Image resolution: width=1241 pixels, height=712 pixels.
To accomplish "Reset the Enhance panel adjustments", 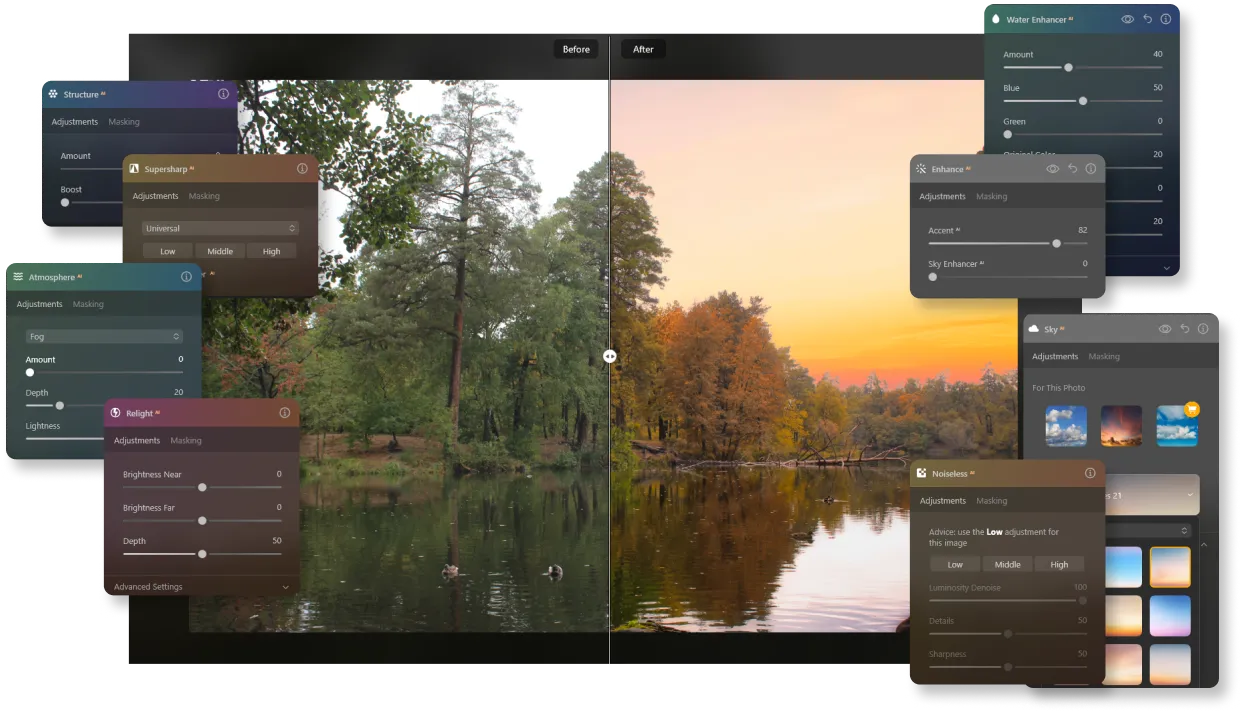I will click(x=1072, y=169).
